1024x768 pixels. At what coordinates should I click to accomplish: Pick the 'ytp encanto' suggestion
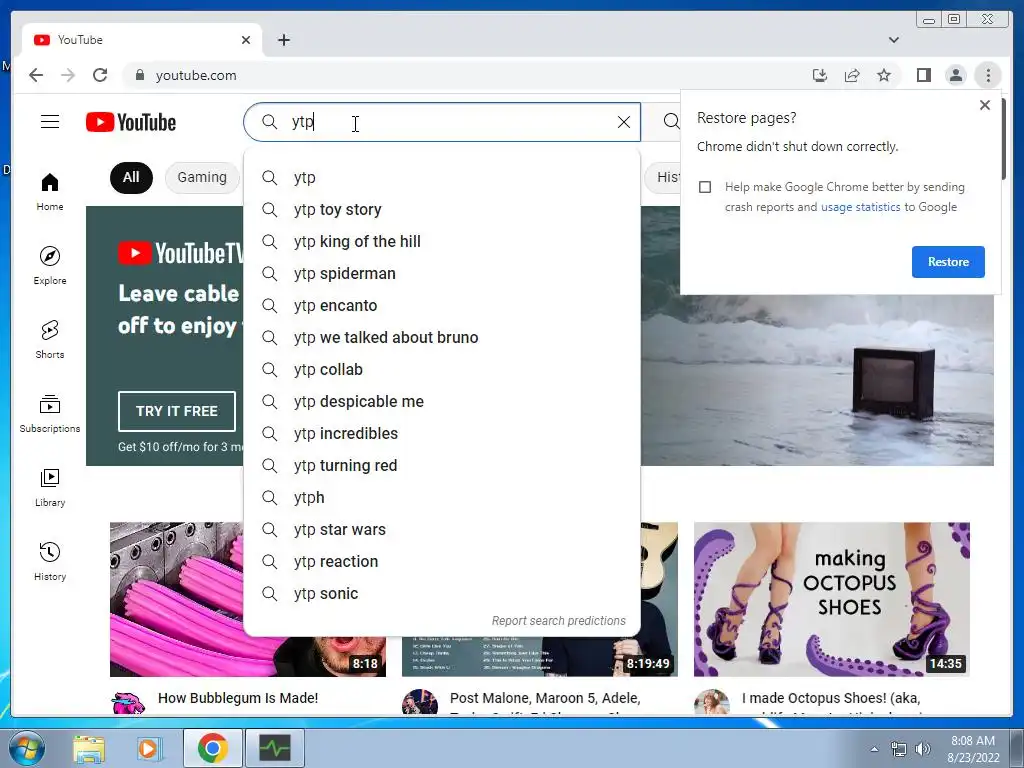[441, 306]
